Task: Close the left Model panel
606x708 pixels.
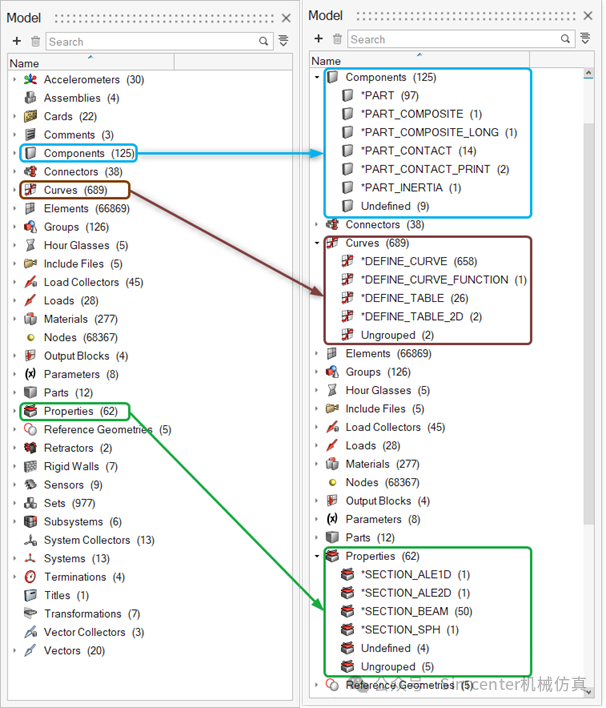Action: [x=286, y=18]
